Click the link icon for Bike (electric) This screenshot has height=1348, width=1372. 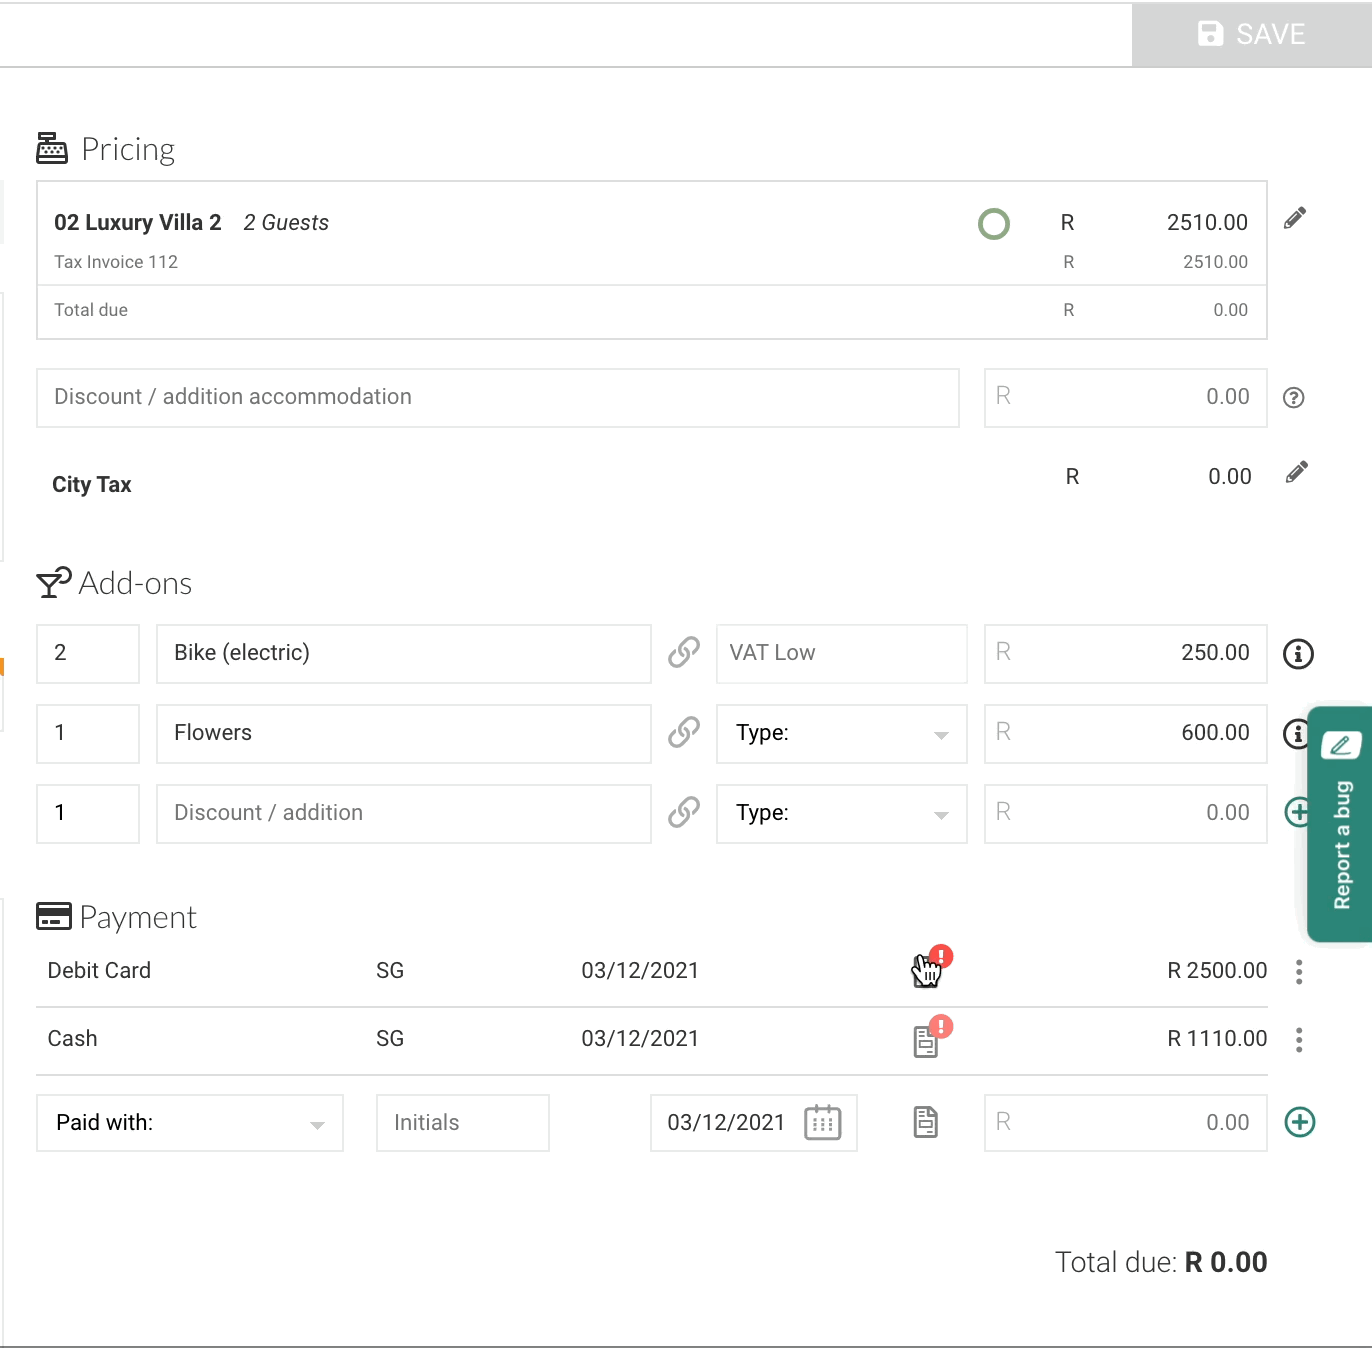click(x=684, y=653)
